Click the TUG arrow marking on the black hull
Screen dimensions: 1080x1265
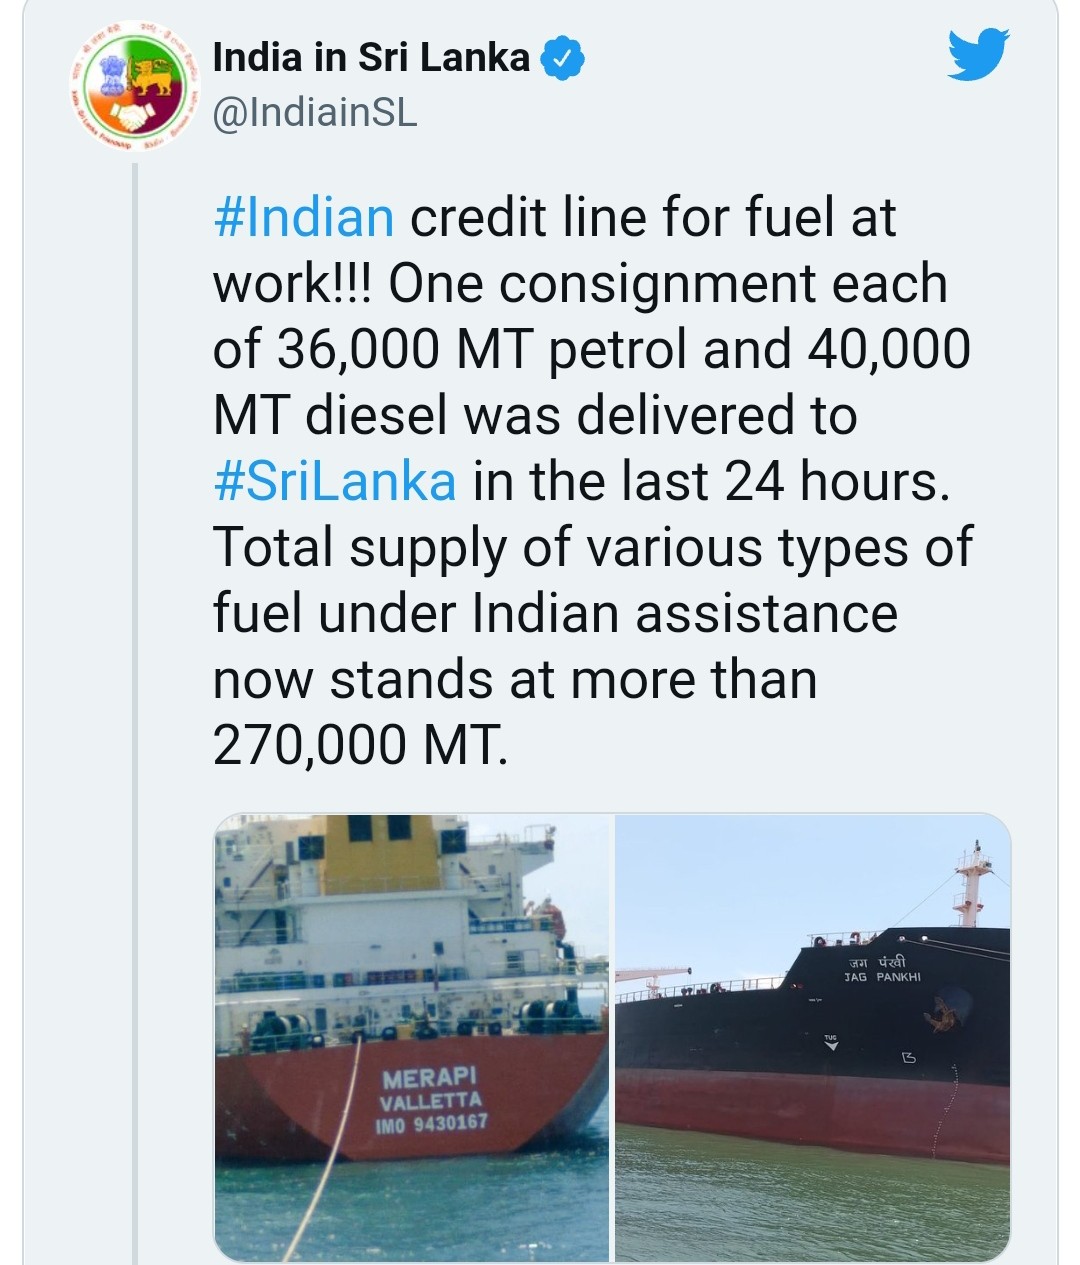[x=830, y=1041]
